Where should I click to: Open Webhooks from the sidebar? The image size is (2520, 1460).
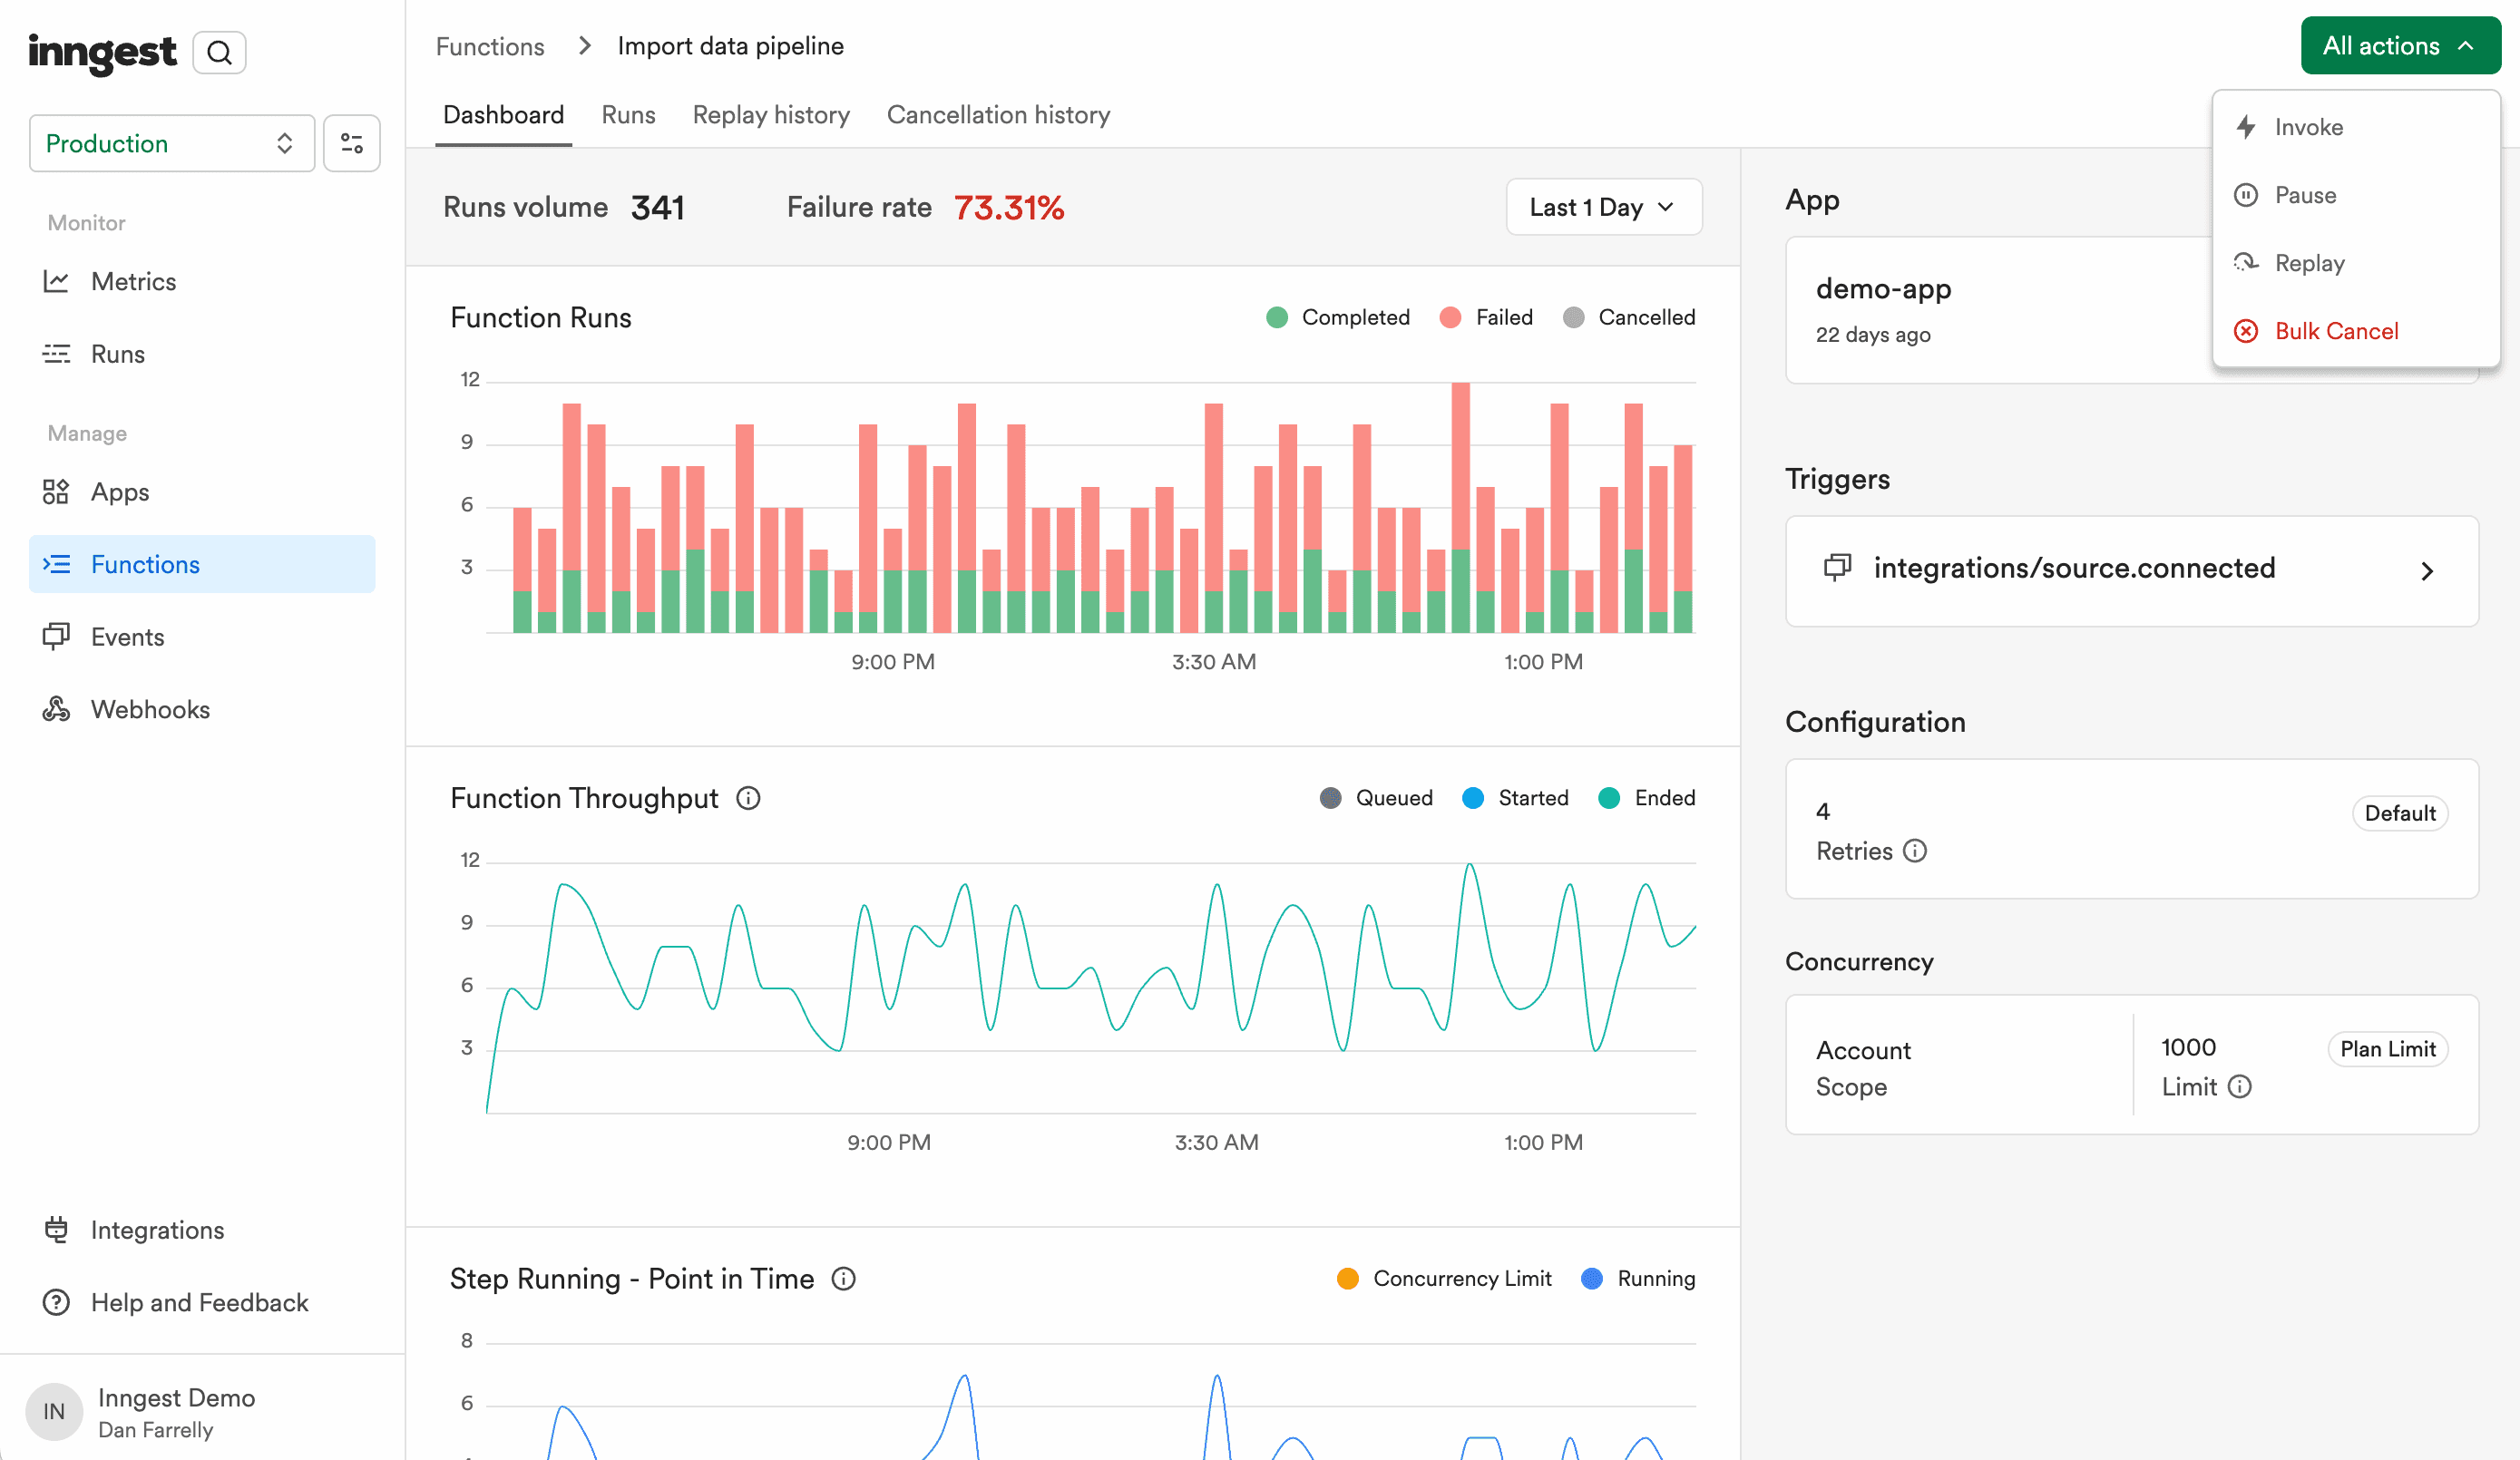pyautogui.click(x=150, y=709)
